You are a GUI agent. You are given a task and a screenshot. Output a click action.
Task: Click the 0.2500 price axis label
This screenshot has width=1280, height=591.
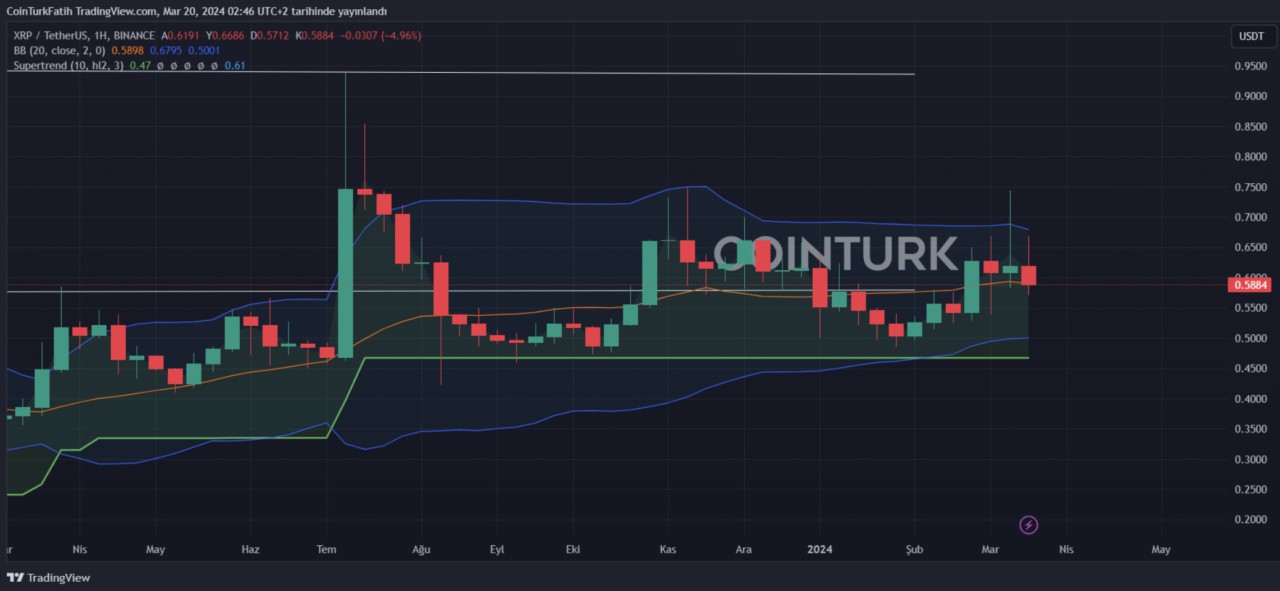[1252, 490]
